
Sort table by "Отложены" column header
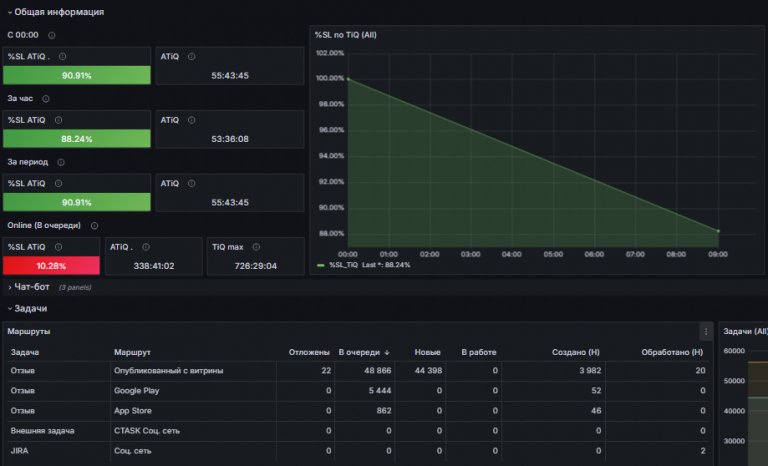point(309,352)
